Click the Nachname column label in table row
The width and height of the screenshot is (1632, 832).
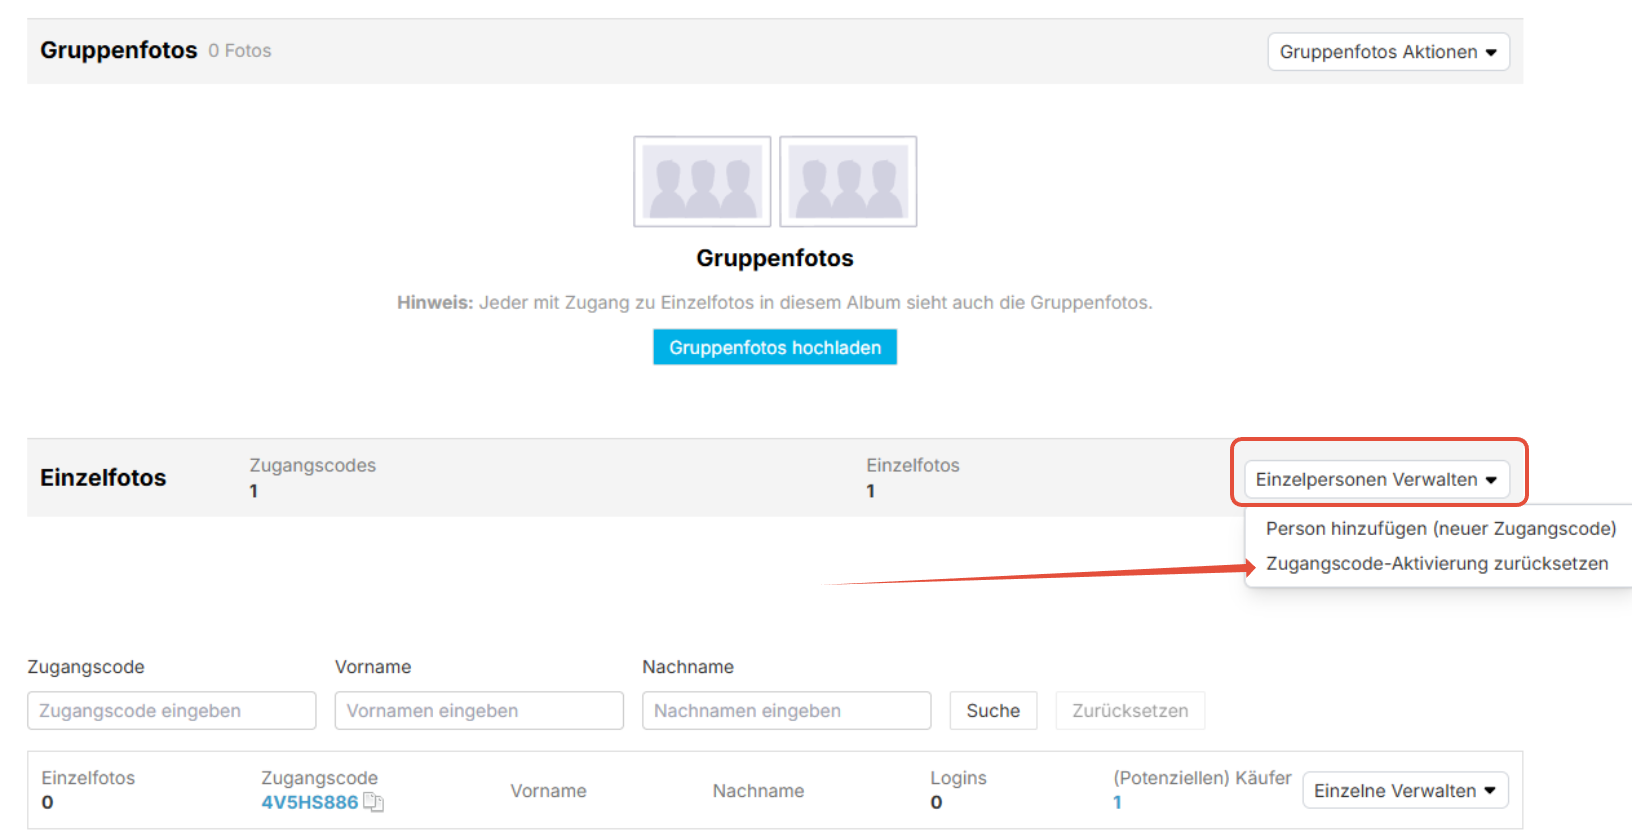(x=758, y=791)
